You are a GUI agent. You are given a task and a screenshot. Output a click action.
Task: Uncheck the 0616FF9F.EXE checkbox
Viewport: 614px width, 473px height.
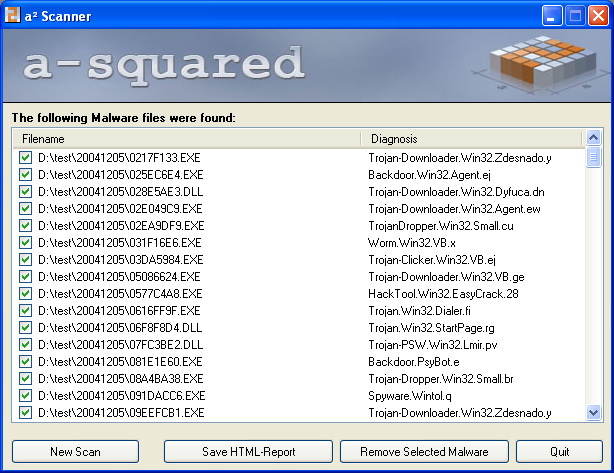pos(25,311)
